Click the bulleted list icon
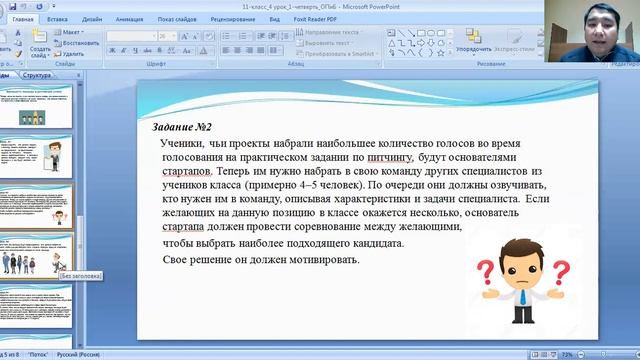Screen dimensions: 640x360 pyautogui.click(x=226, y=36)
